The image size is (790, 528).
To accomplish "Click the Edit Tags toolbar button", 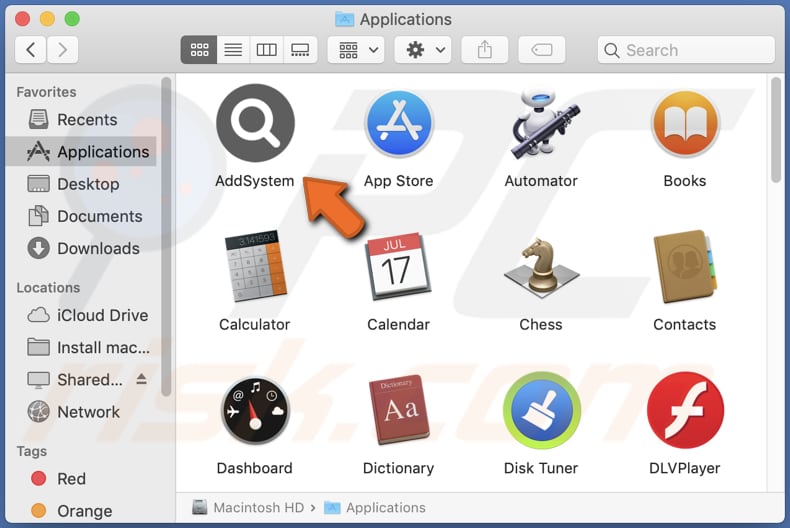I will point(542,50).
